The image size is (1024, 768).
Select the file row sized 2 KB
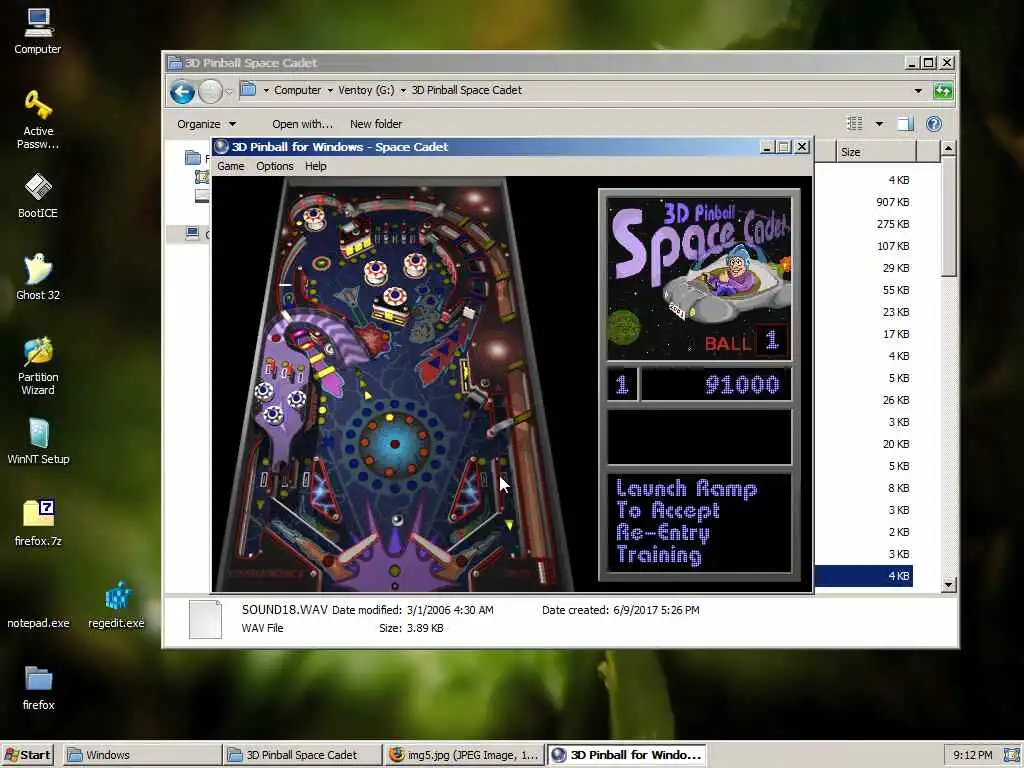point(863,532)
